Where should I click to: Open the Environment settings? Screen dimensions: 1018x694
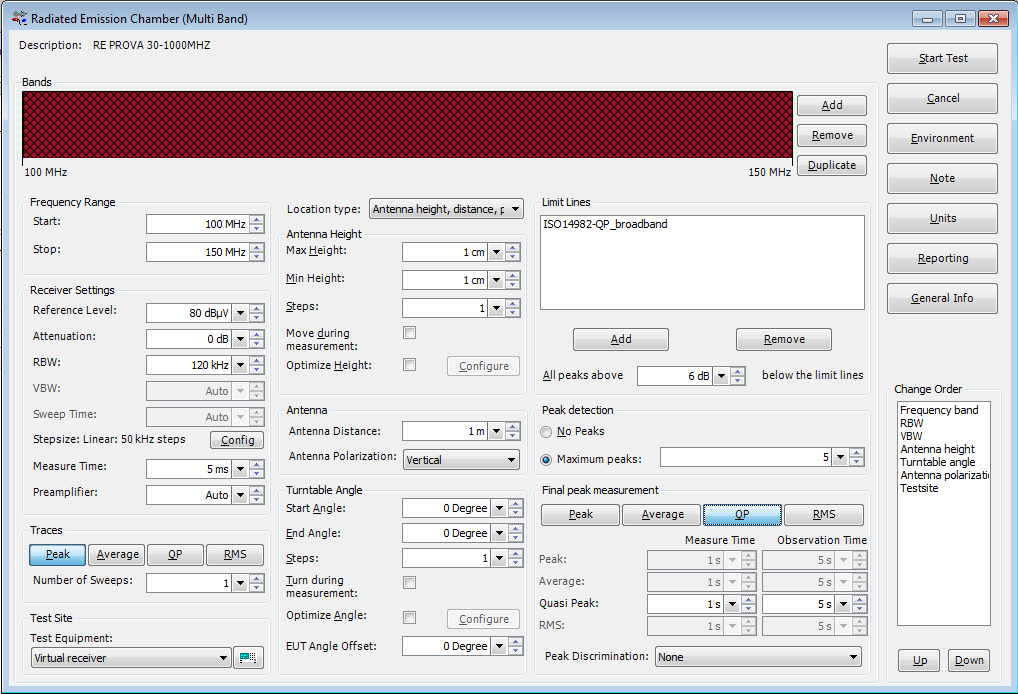pyautogui.click(x=943, y=138)
